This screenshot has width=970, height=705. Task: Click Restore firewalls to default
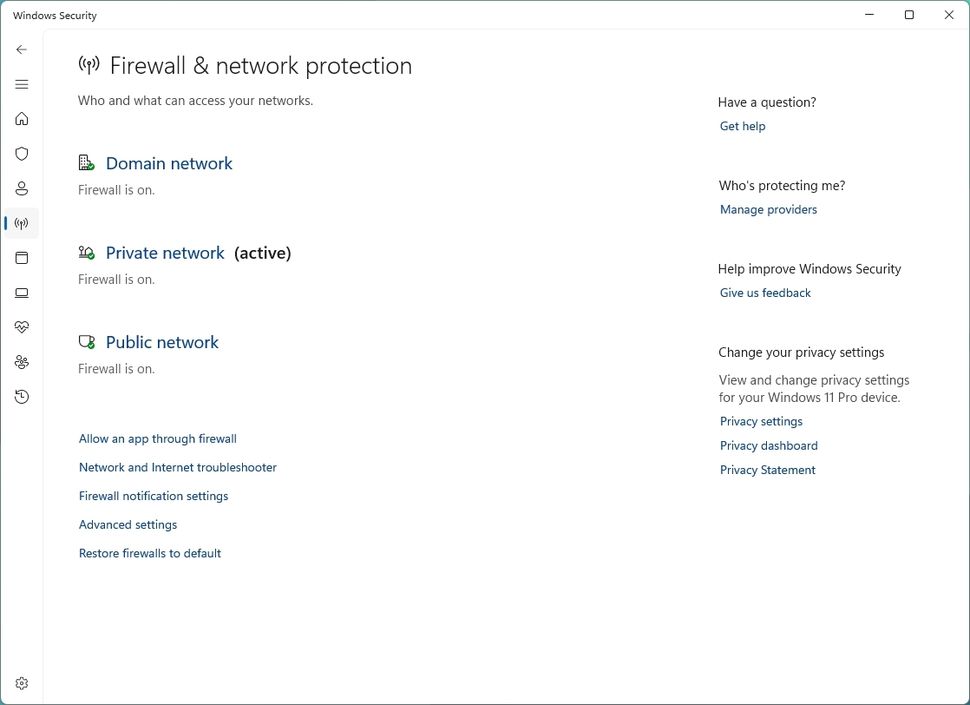pyautogui.click(x=150, y=553)
